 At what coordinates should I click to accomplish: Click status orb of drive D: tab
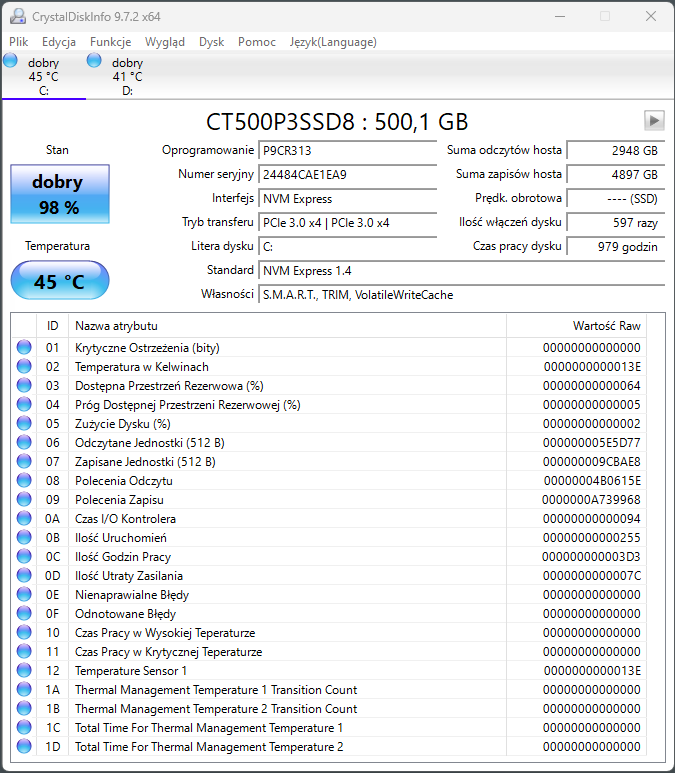point(95,61)
